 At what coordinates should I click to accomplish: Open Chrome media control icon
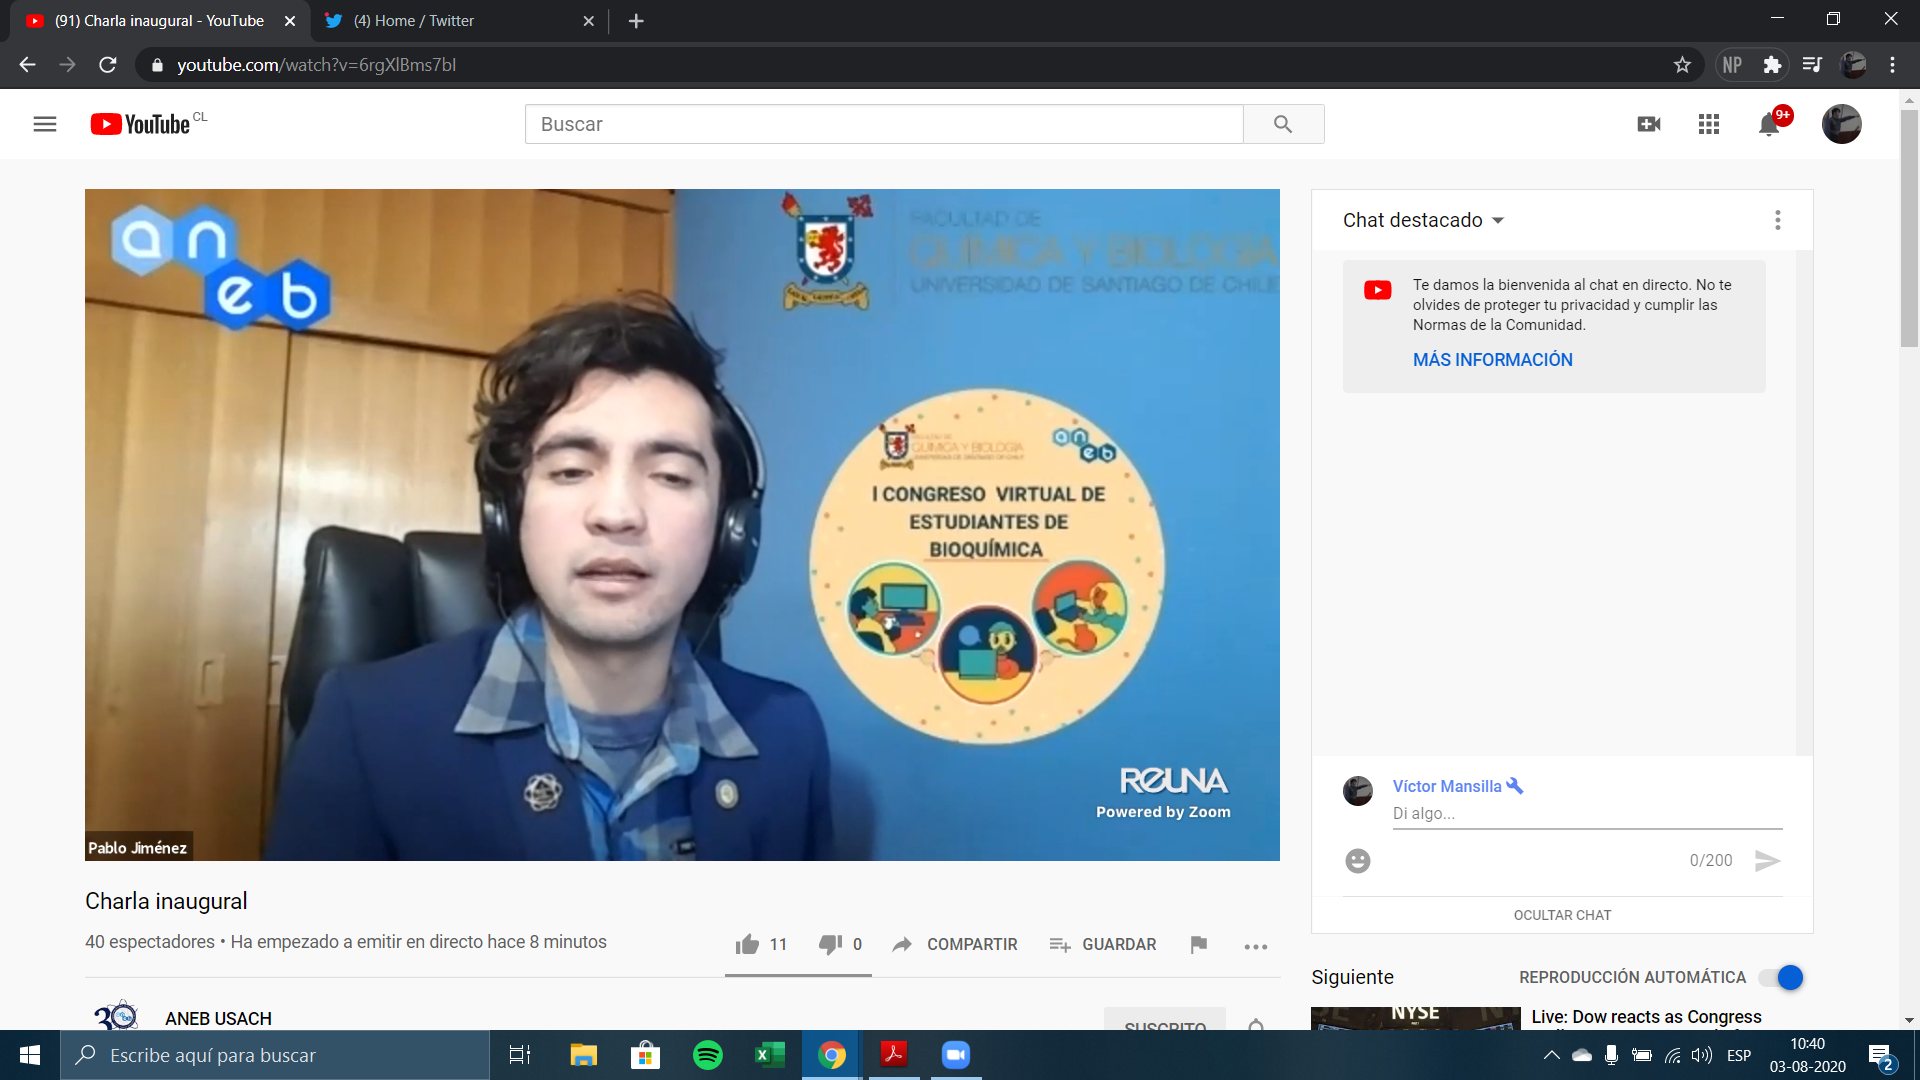(x=1812, y=65)
